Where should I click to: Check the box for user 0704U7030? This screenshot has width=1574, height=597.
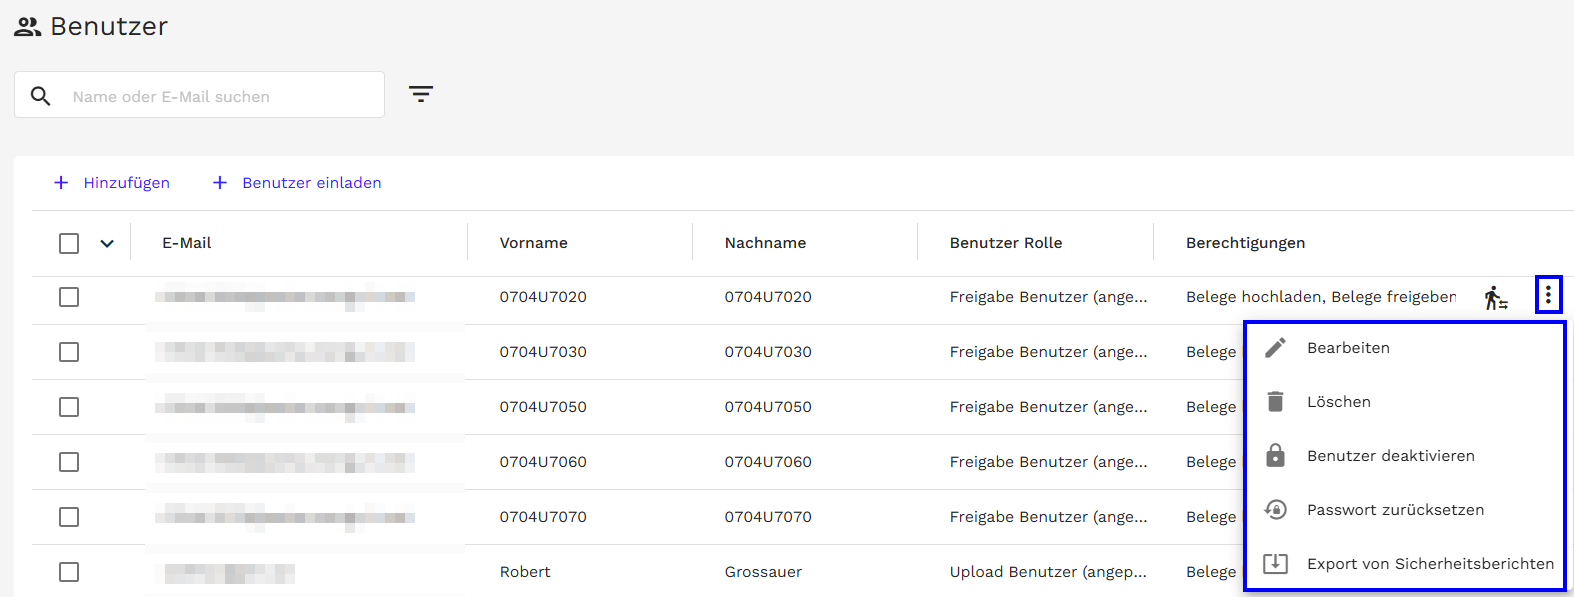coord(69,352)
